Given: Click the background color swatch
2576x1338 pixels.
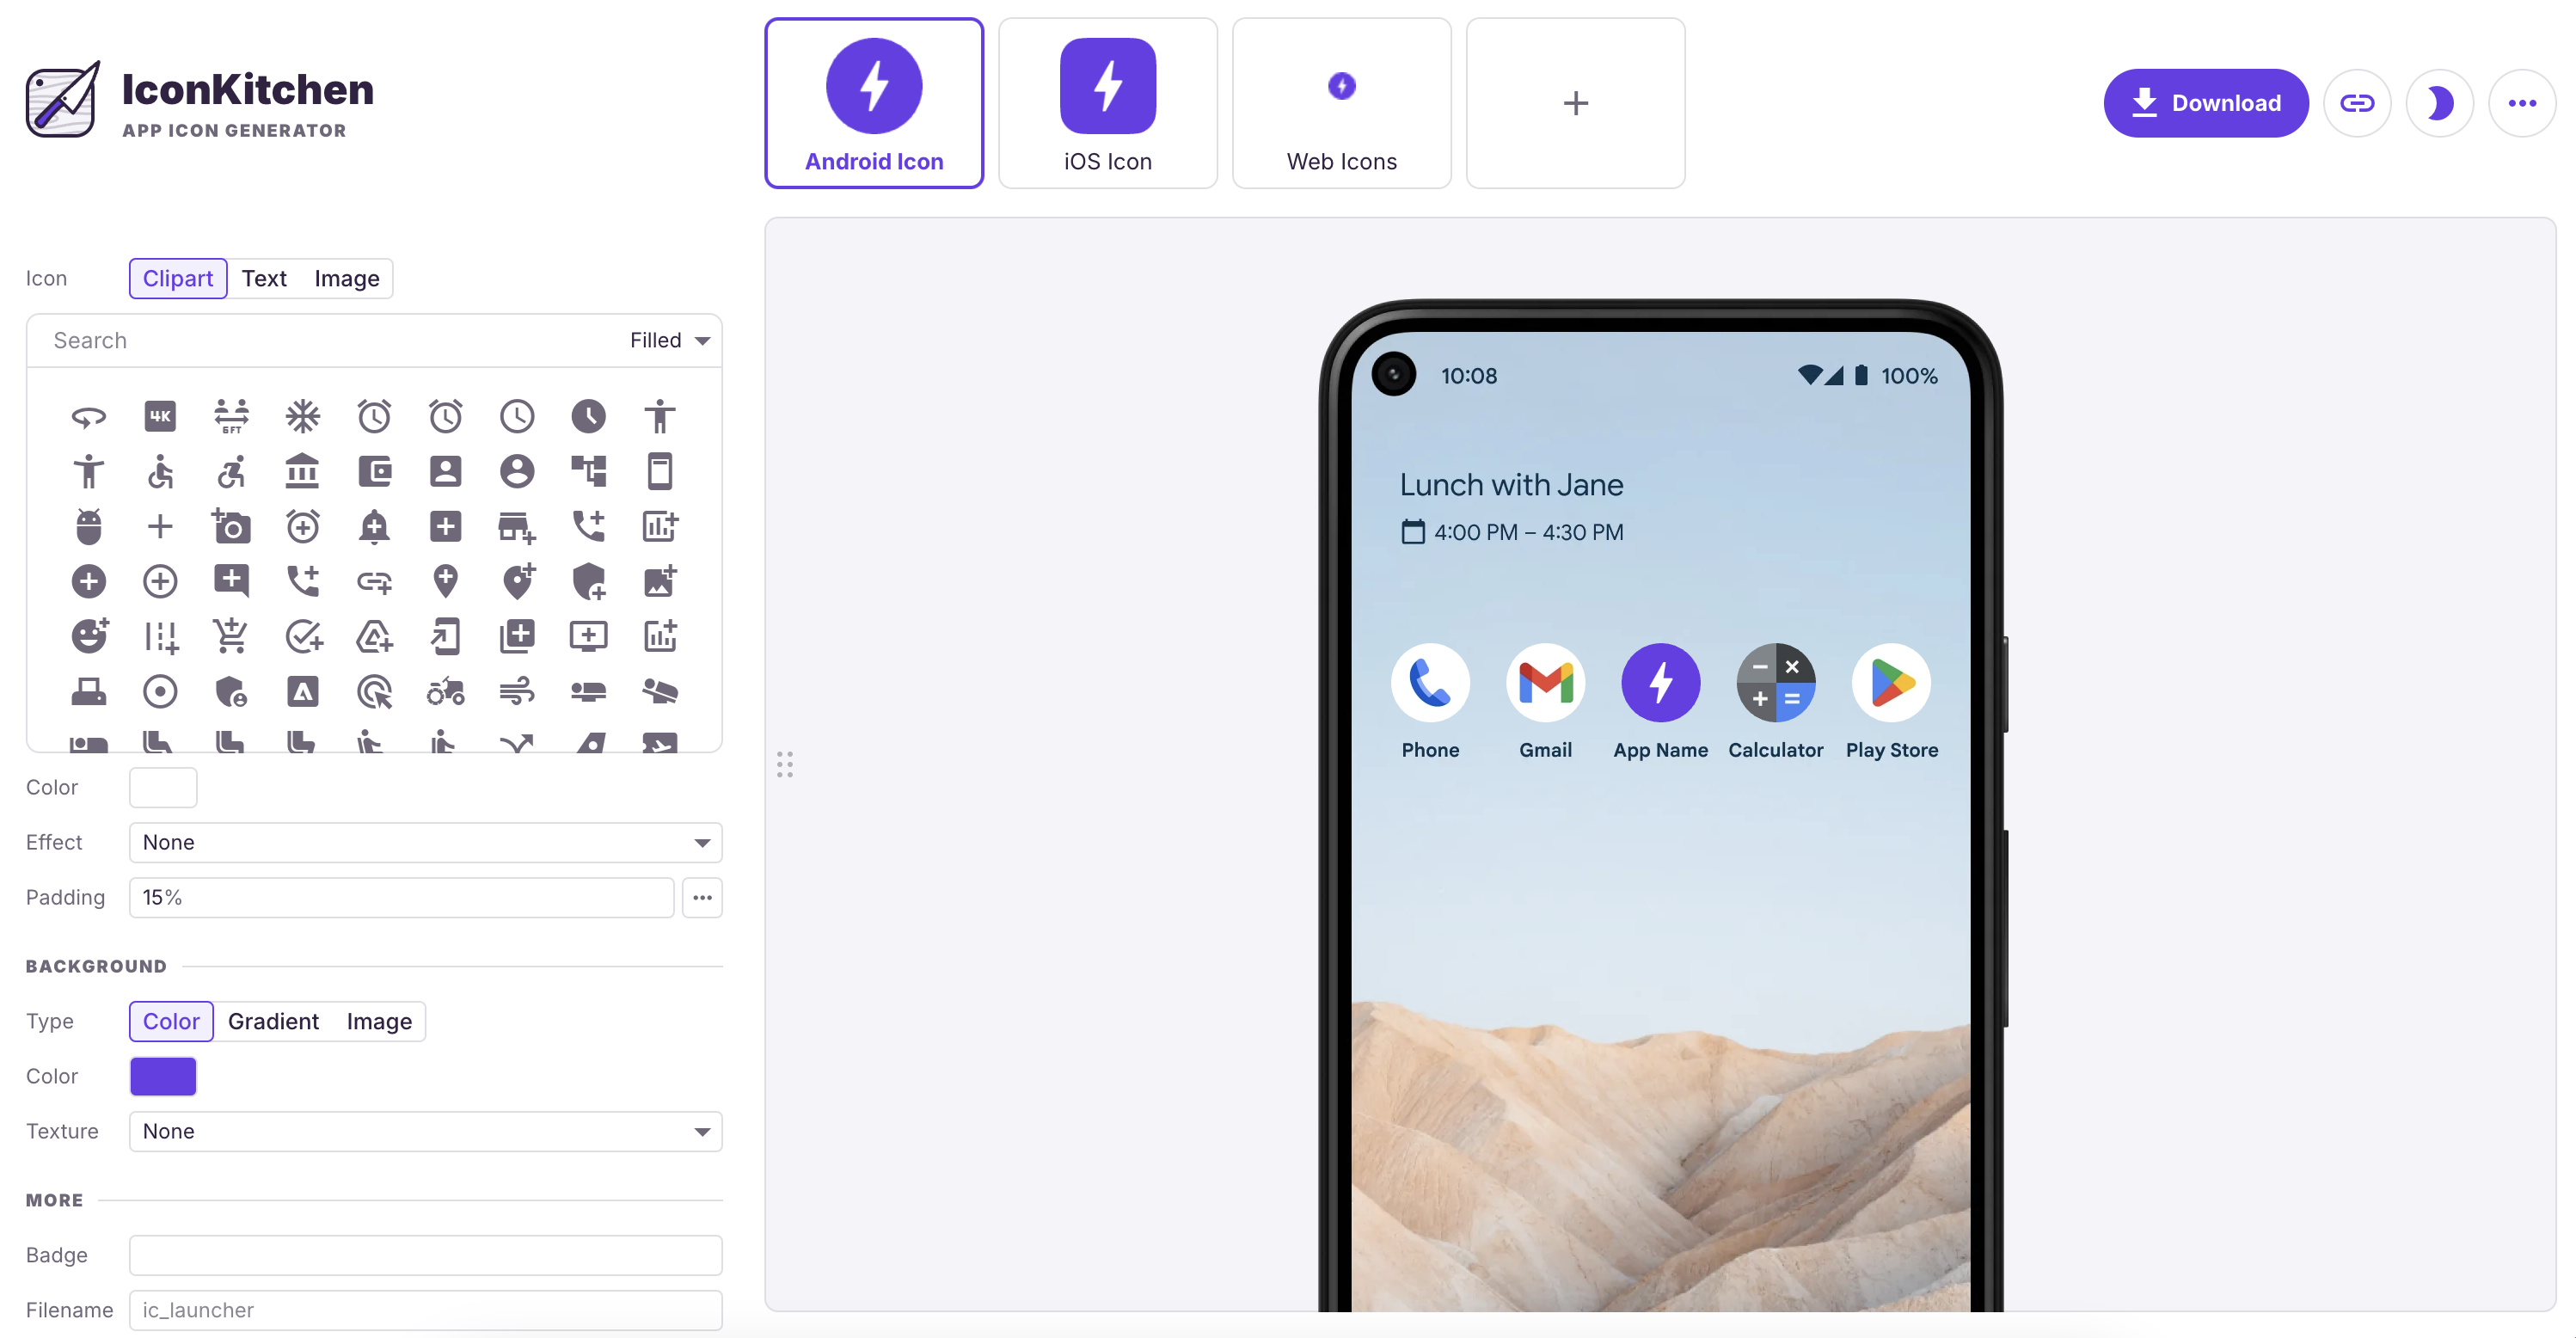Looking at the screenshot, I should pyautogui.click(x=163, y=1076).
